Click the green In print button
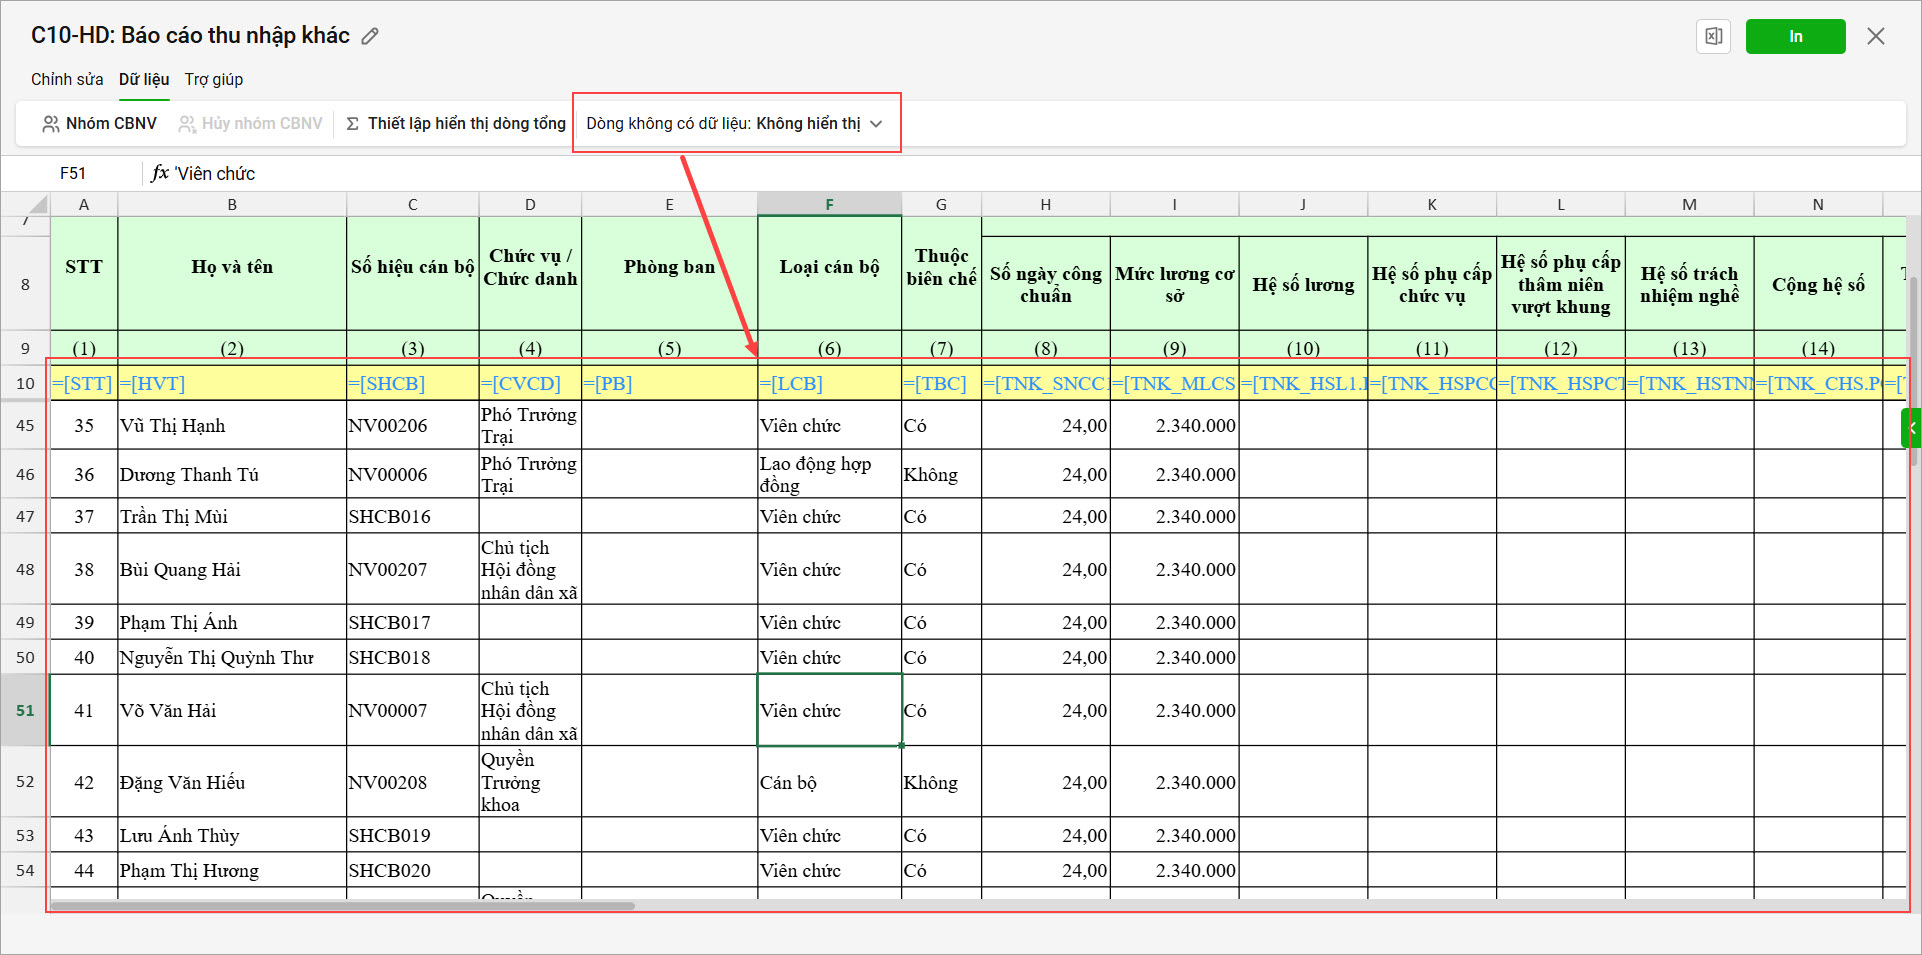The height and width of the screenshot is (955, 1922). 1795,37
